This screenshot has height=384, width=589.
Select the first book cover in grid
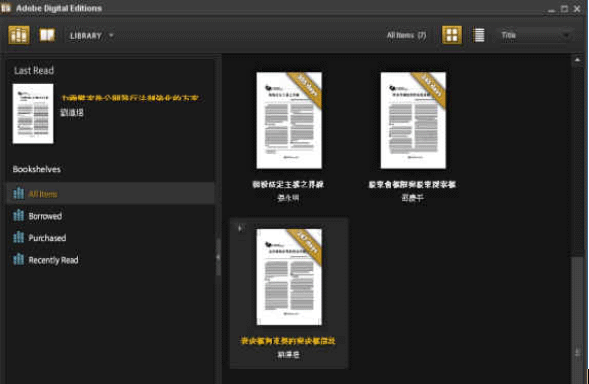pyautogui.click(x=289, y=120)
